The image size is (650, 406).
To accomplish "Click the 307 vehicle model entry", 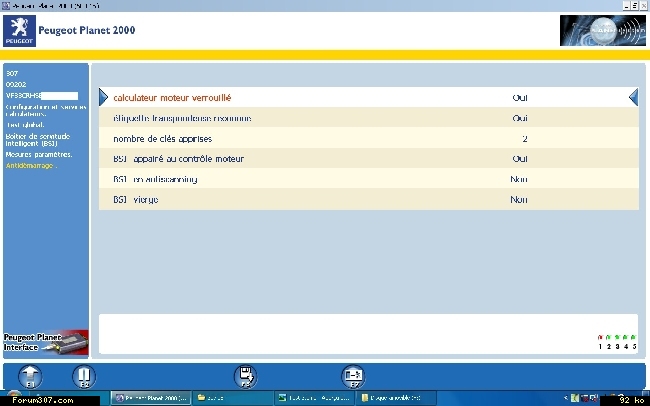I will 12,73.
